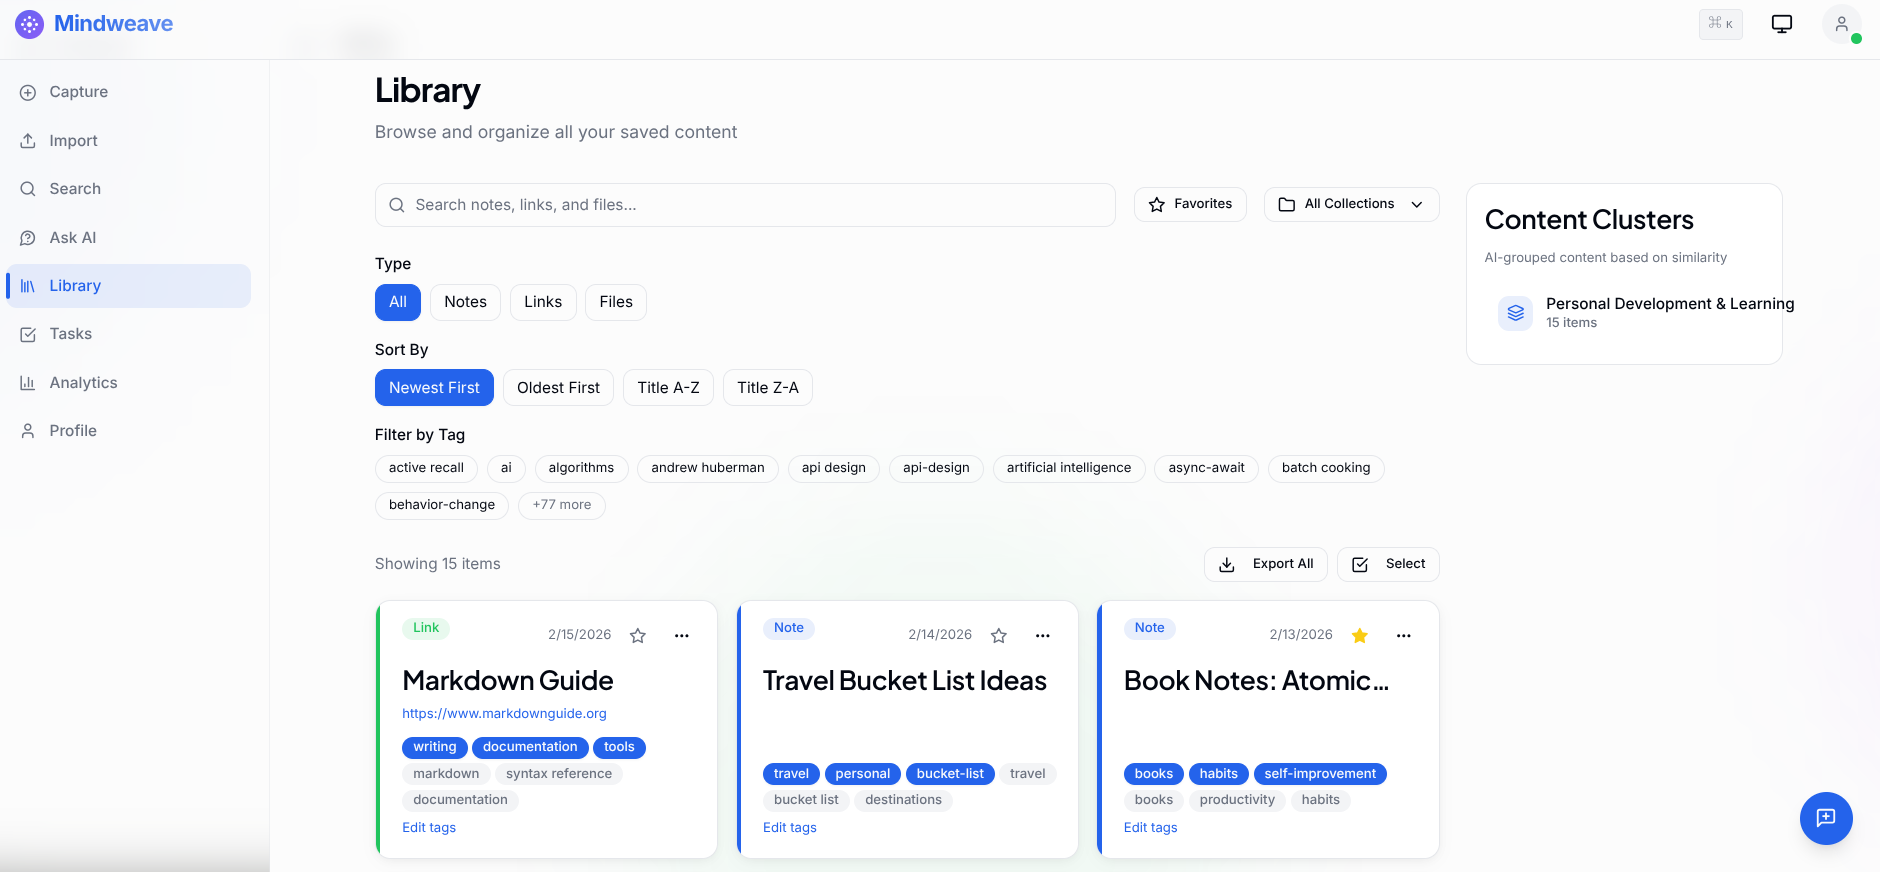
Task: Click the Link type badge on Markdown Guide
Action: click(x=426, y=628)
